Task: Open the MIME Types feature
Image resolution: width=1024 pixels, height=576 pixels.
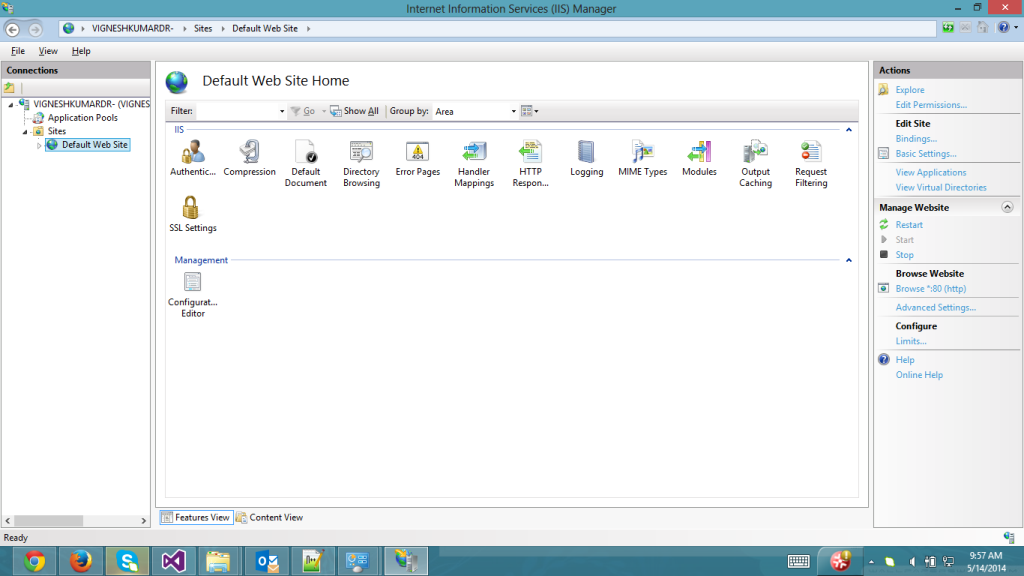Action: tap(642, 153)
